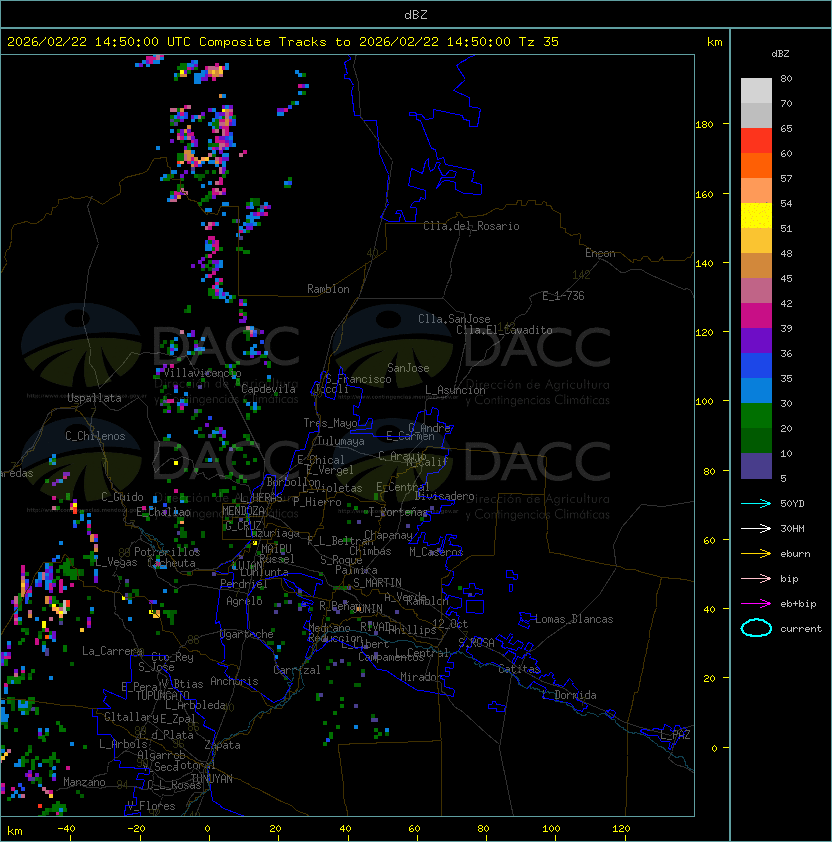
Task: Select the L_PAZ label at the east edge
Action: pos(675,735)
